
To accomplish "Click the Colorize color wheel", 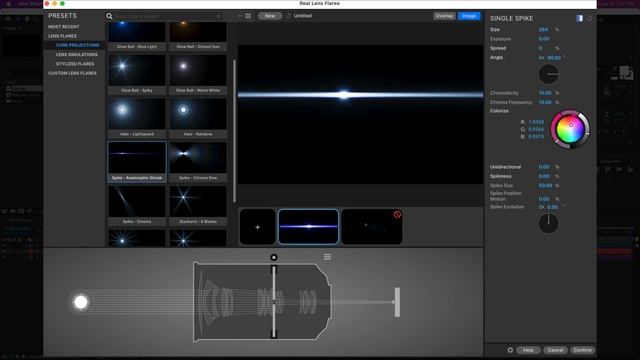I will pyautogui.click(x=570, y=129).
